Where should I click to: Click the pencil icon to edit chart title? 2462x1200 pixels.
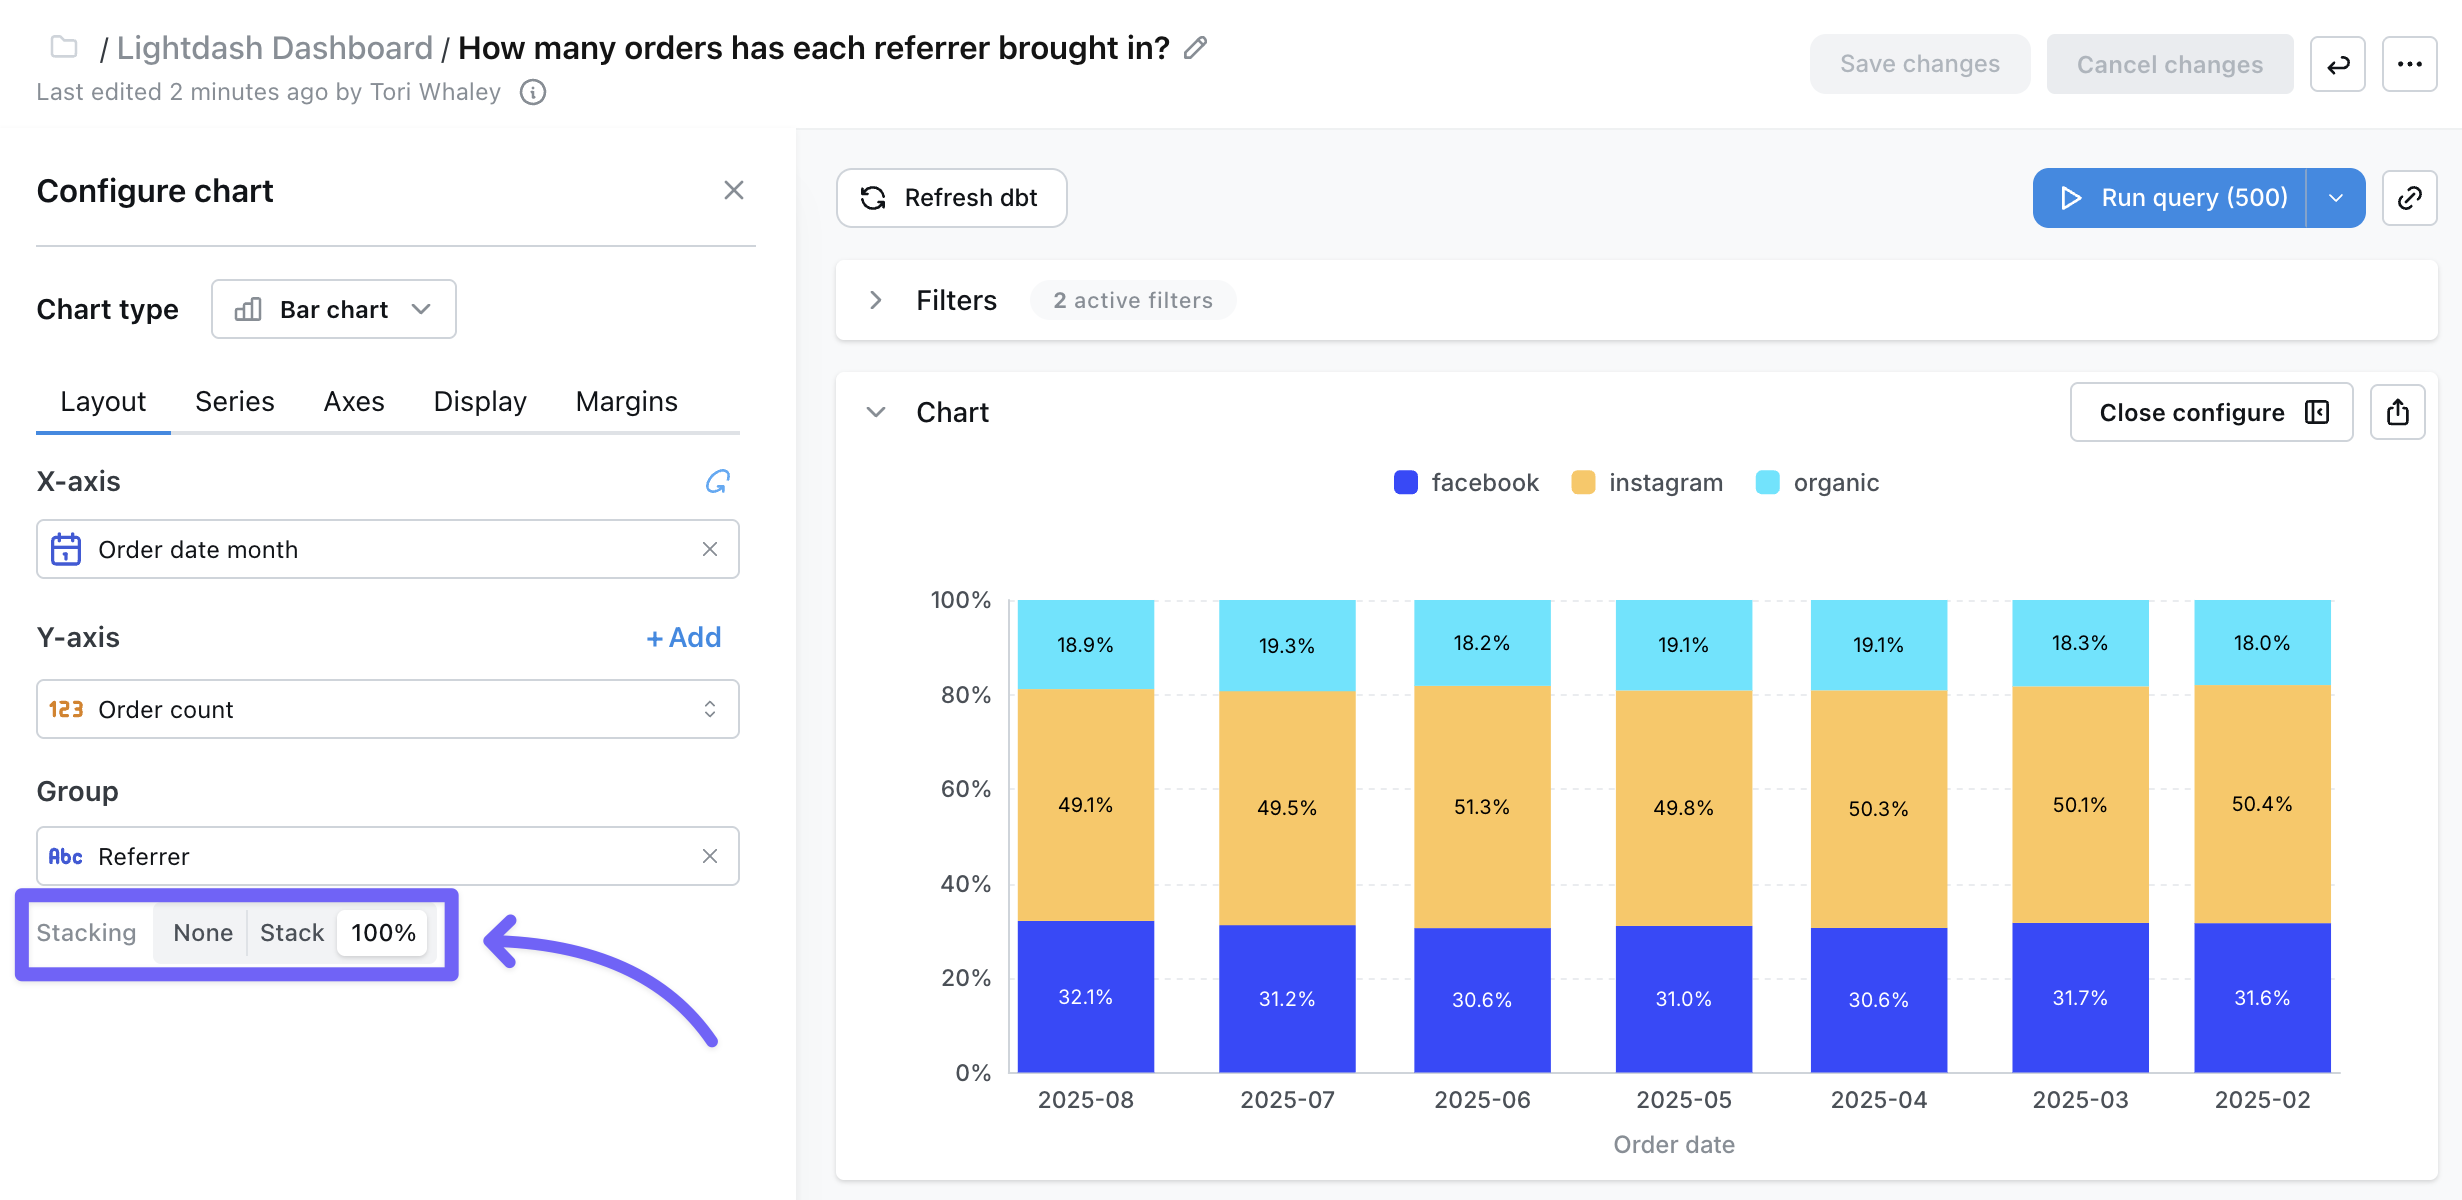[x=1195, y=48]
